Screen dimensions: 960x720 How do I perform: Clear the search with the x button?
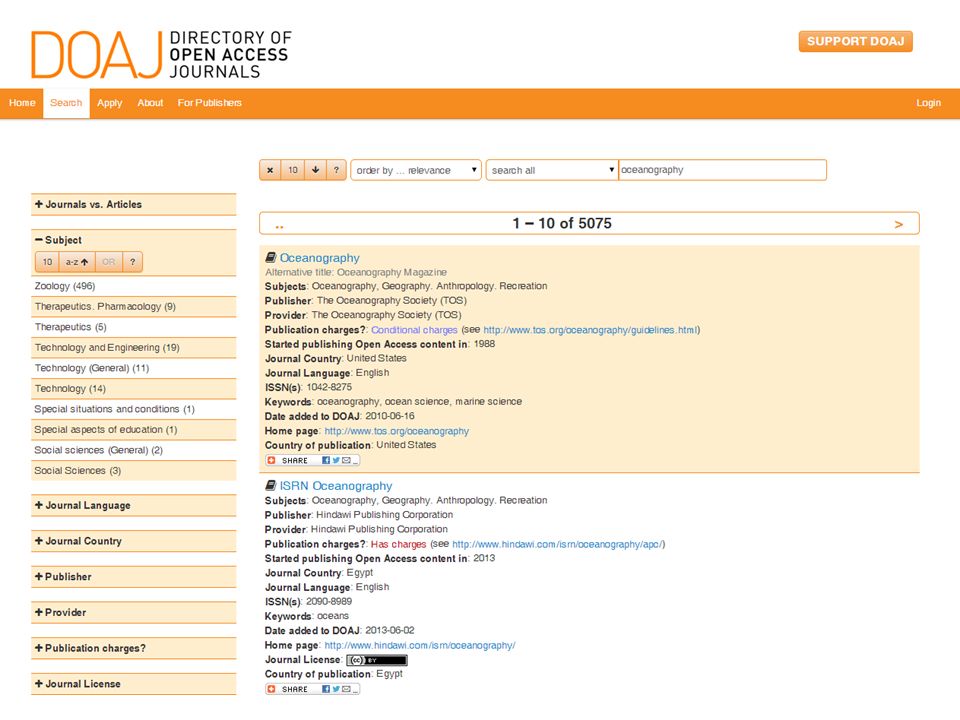(270, 170)
